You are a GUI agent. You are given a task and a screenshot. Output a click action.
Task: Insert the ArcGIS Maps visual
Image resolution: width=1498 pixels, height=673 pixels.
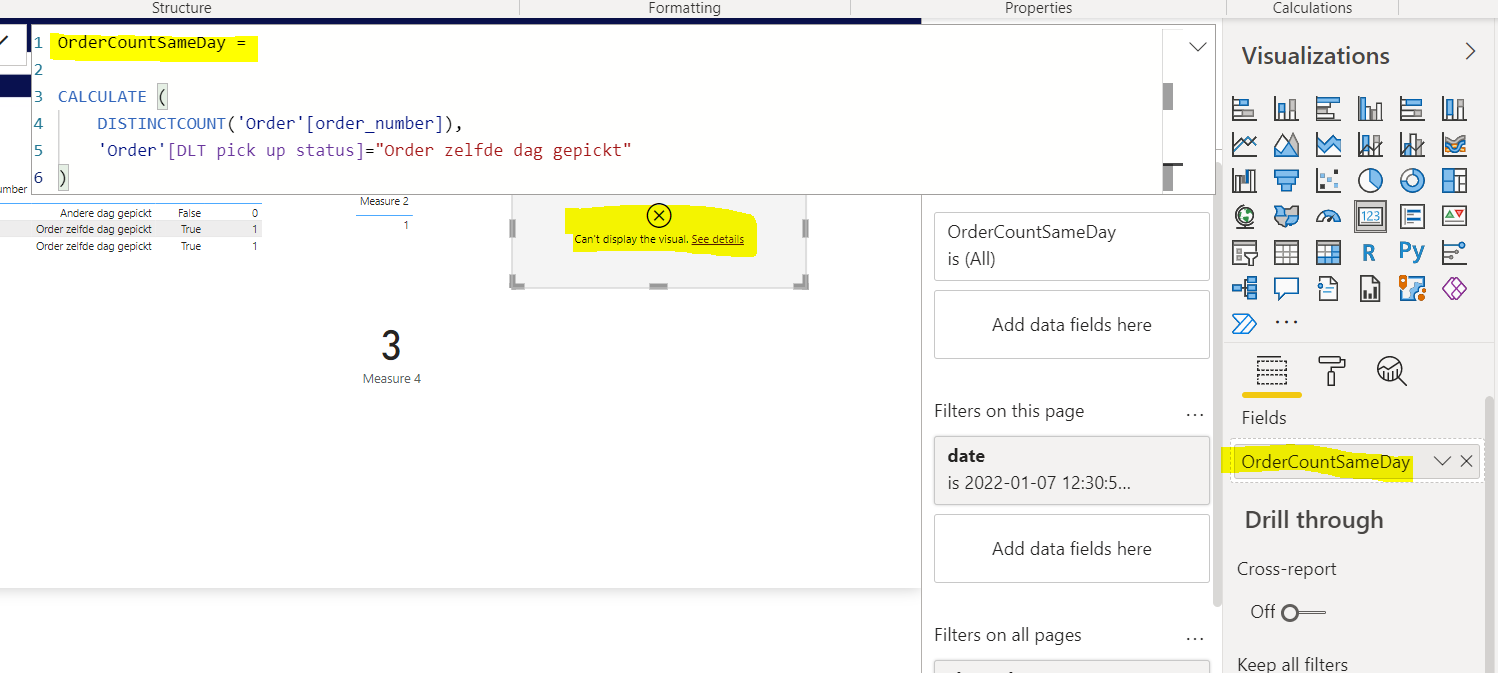pyautogui.click(x=1412, y=288)
